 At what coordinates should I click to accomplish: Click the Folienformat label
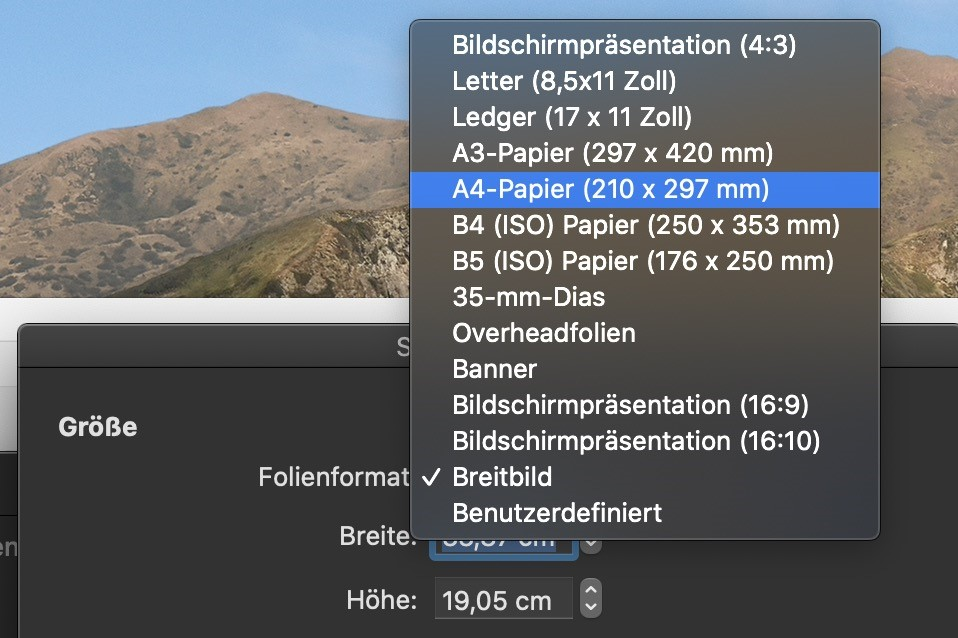tap(334, 478)
